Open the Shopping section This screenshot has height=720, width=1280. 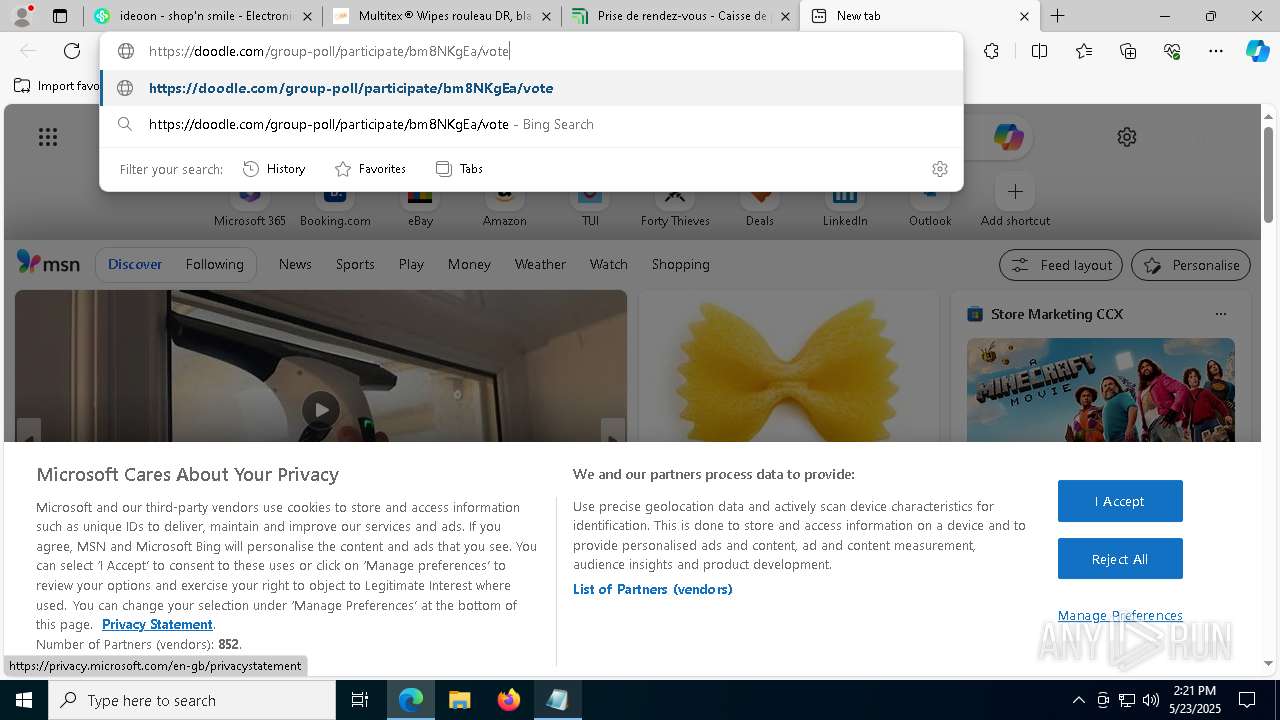[680, 264]
